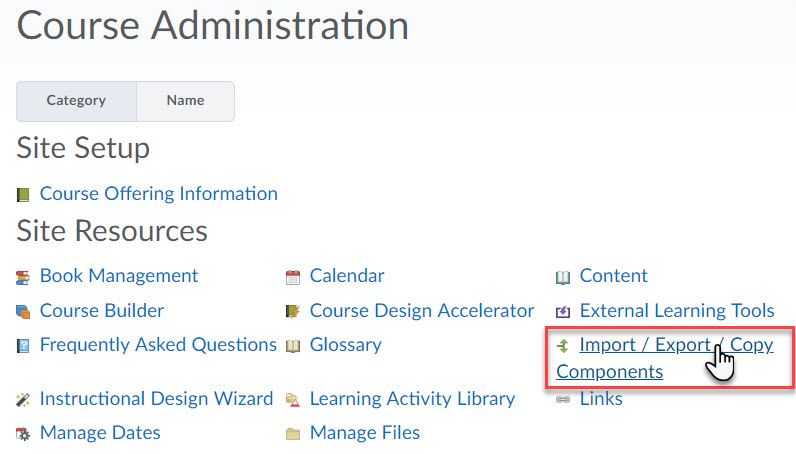Open the Manage Dates link
The height and width of the screenshot is (454, 796).
coord(100,433)
